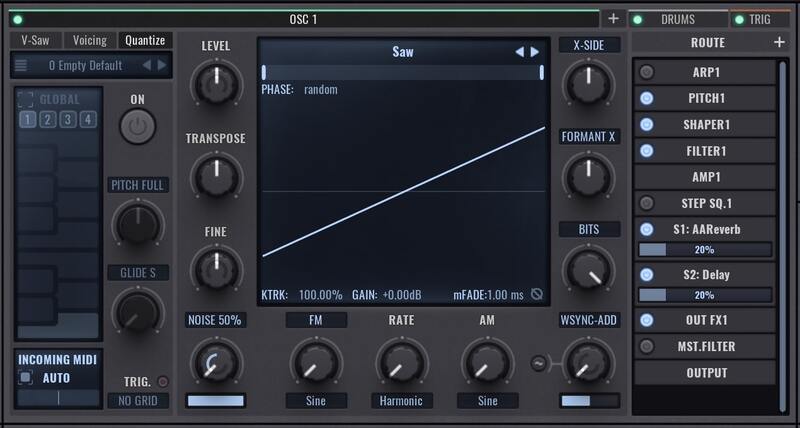Open the GLIDE S dropdown

tap(138, 273)
